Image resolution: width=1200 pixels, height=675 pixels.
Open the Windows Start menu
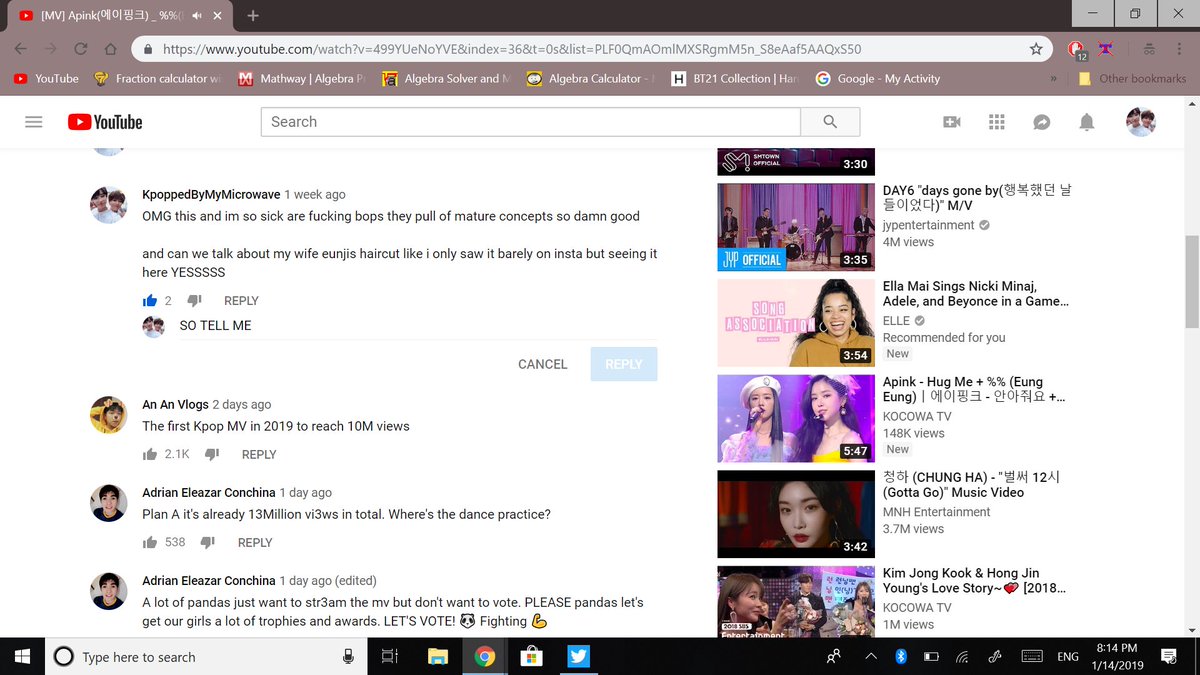tap(22, 657)
